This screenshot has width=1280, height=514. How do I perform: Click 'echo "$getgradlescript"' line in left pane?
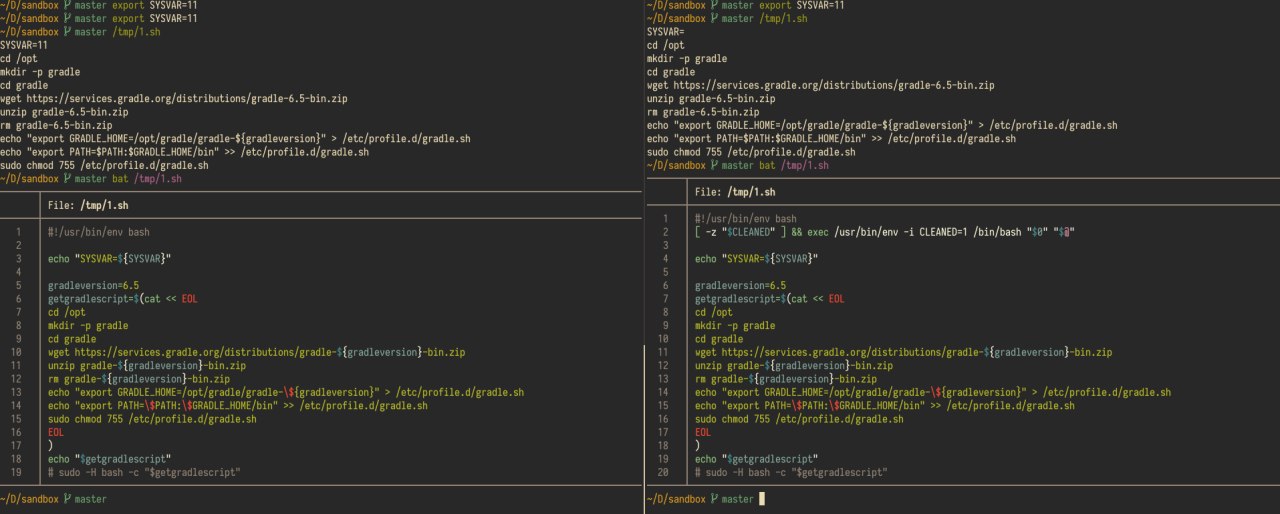coord(112,459)
